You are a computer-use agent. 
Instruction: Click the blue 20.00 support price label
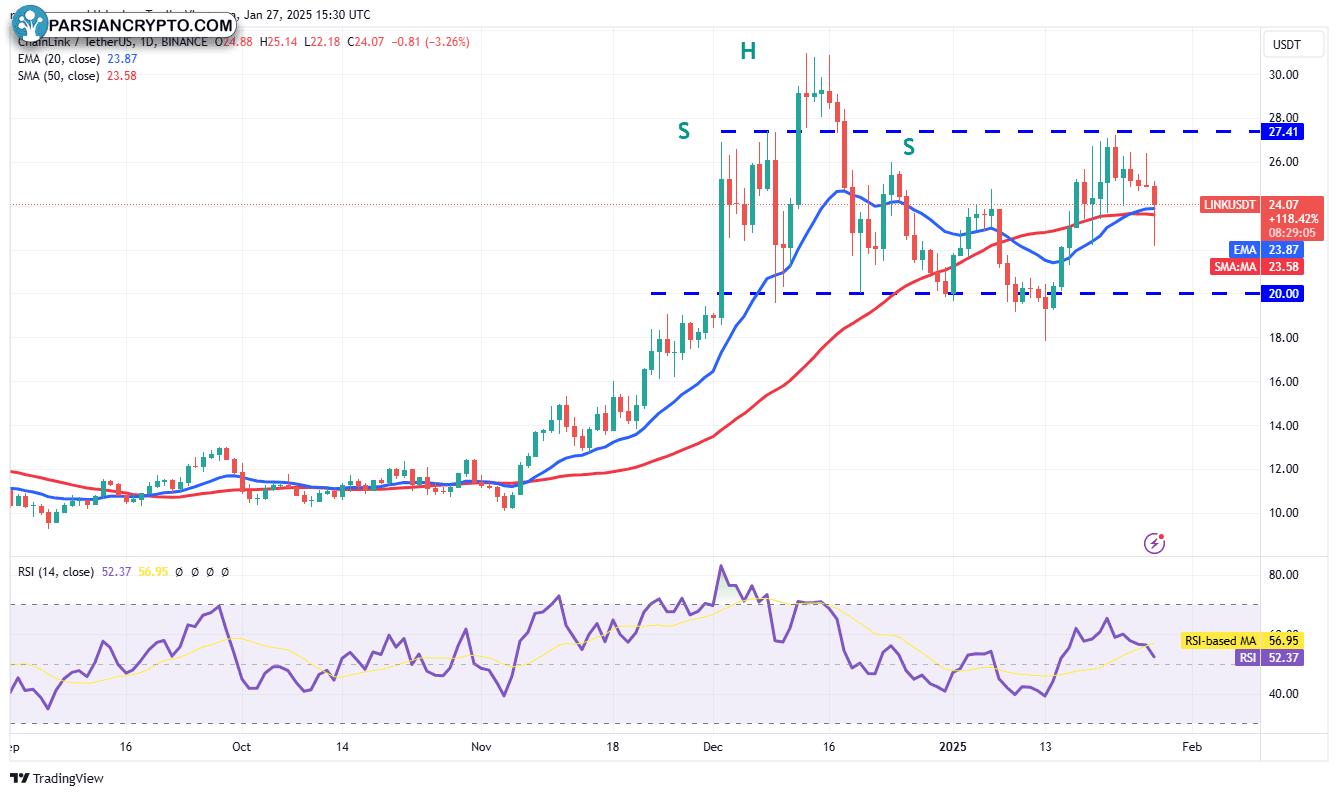1284,293
